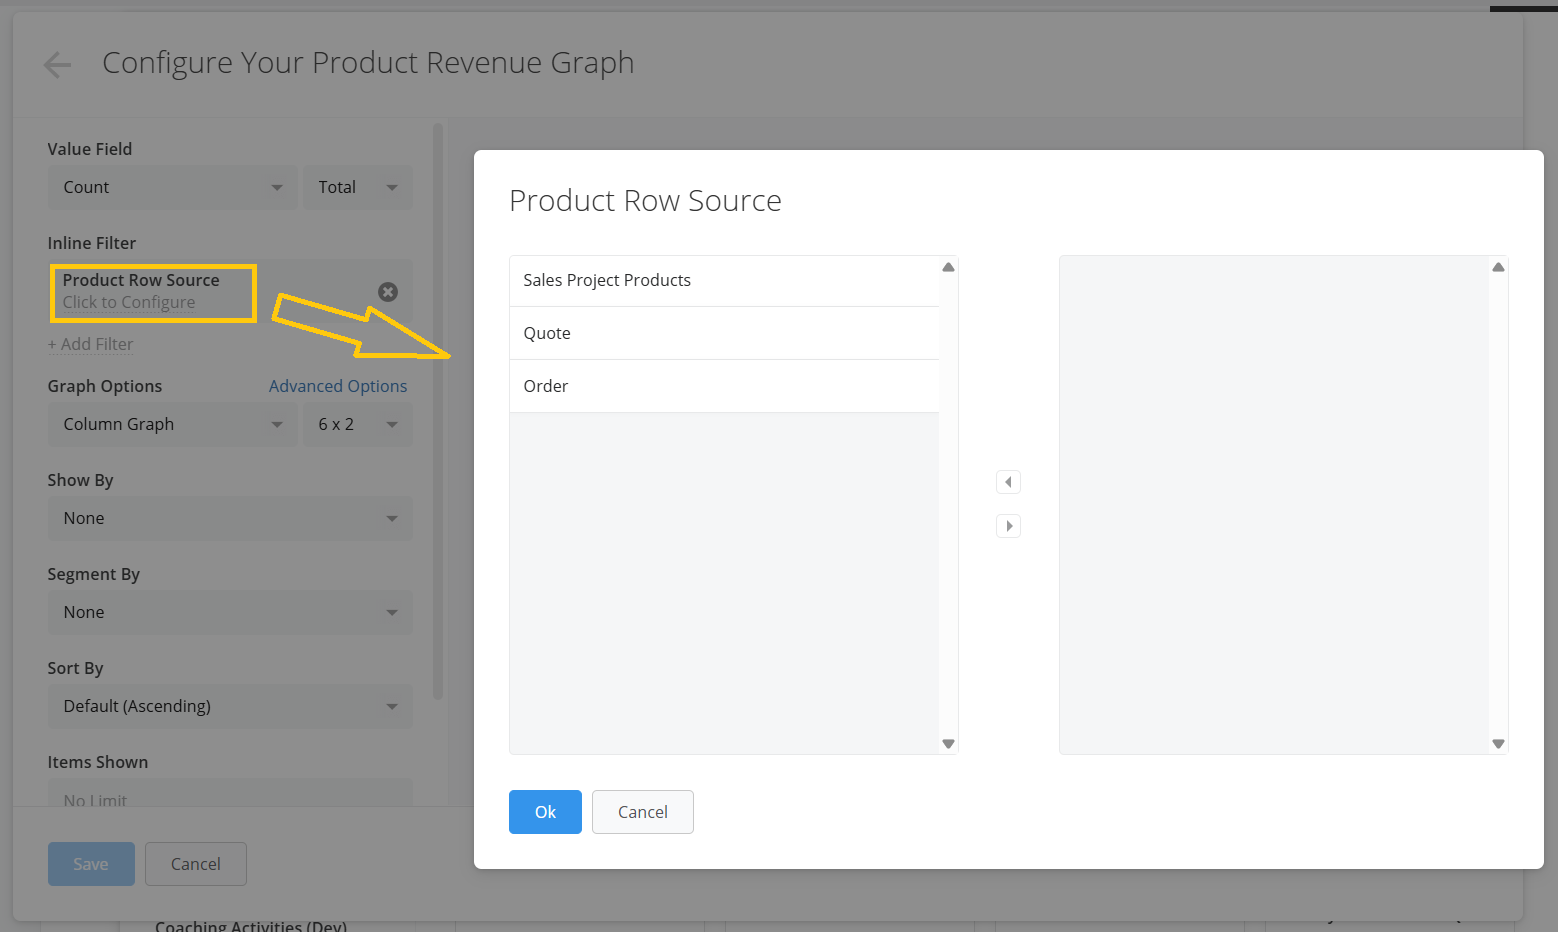Viewport: 1558px width, 932px height.
Task: Move selected item right with arrow button
Action: pyautogui.click(x=1008, y=526)
